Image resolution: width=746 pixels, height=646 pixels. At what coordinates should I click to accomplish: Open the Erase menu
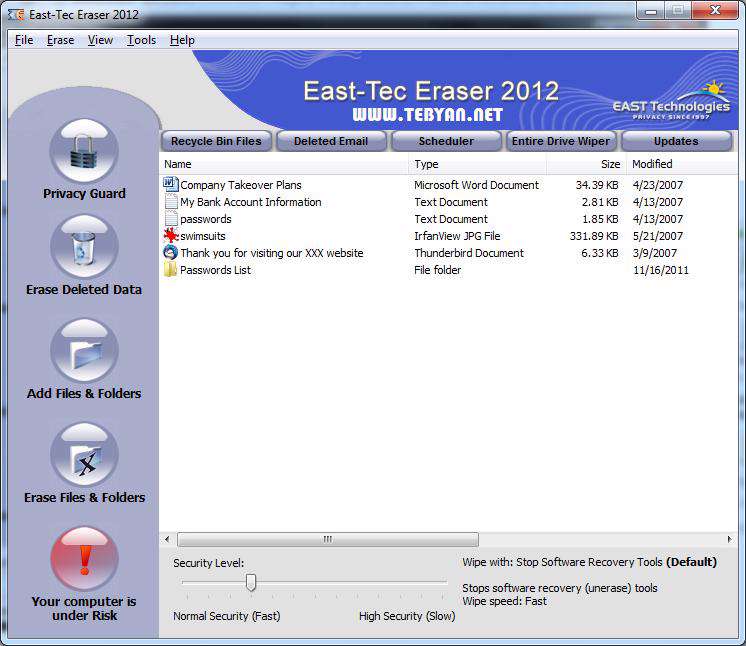60,40
